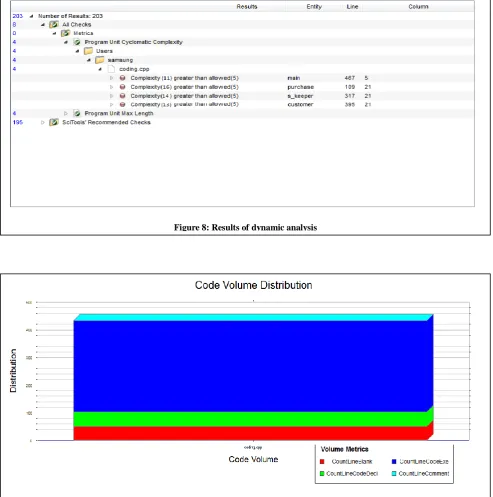This screenshot has width=493, height=497.
Task: Expand the customer complexity violation row
Action: [x=112, y=105]
